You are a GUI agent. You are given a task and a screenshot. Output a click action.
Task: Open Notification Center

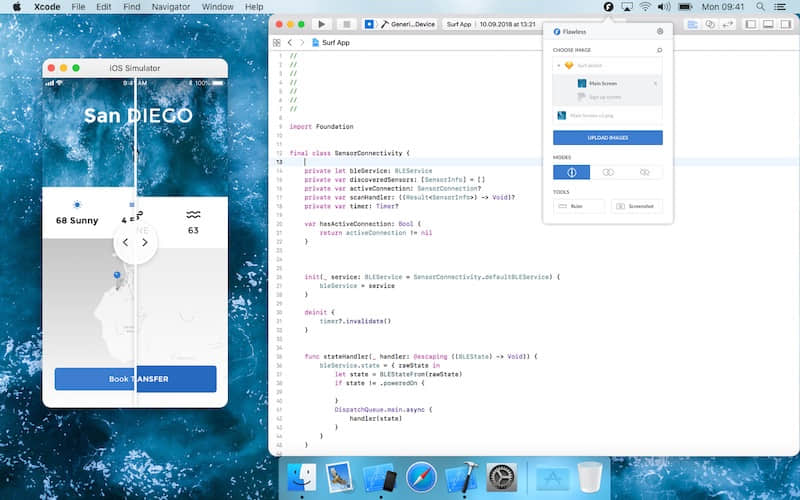[780, 7]
